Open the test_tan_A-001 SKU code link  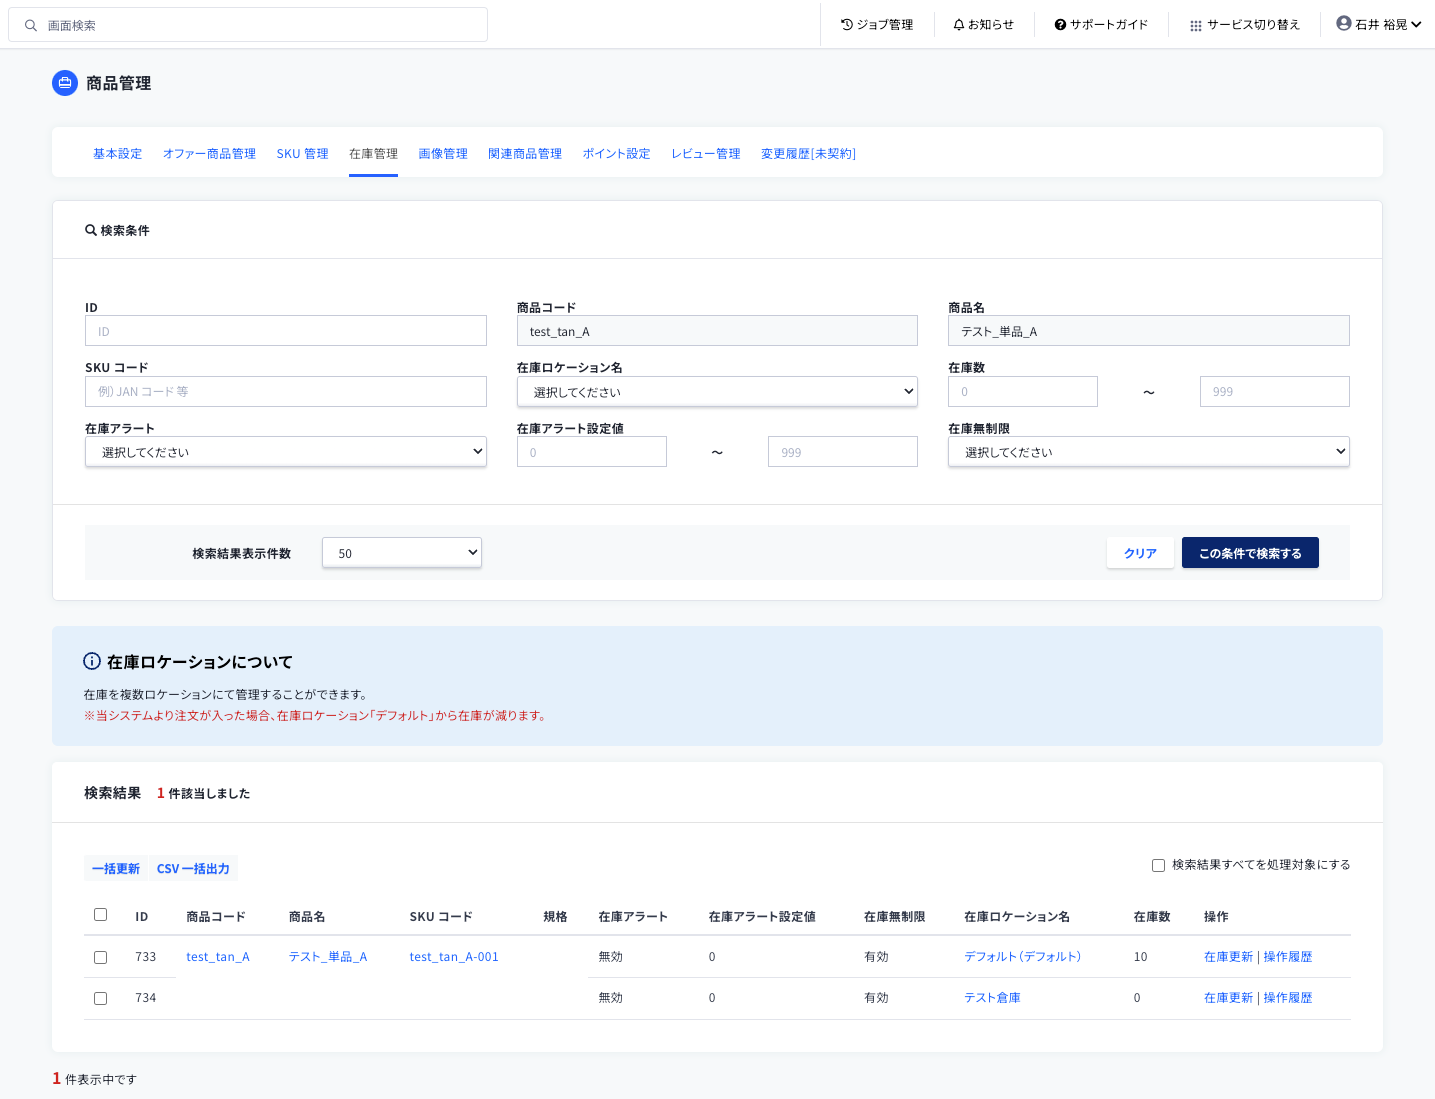coord(454,957)
